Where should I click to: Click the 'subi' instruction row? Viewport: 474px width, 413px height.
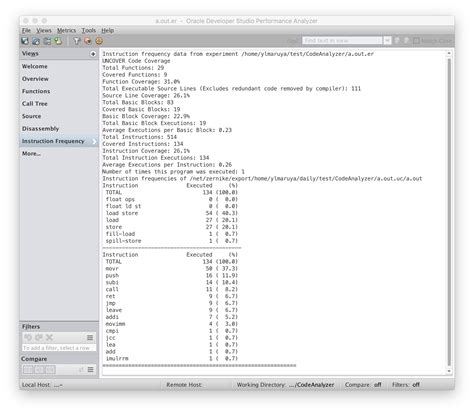[x=172, y=283]
